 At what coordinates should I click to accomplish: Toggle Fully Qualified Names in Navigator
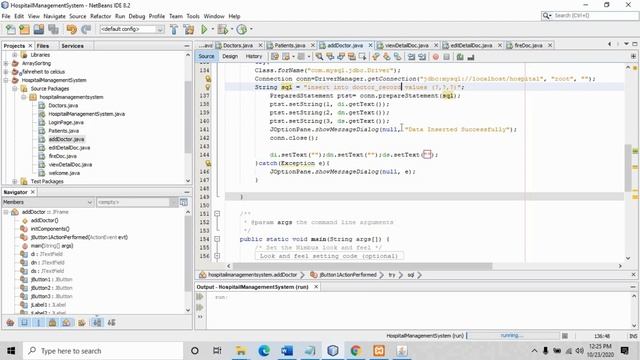point(82,323)
